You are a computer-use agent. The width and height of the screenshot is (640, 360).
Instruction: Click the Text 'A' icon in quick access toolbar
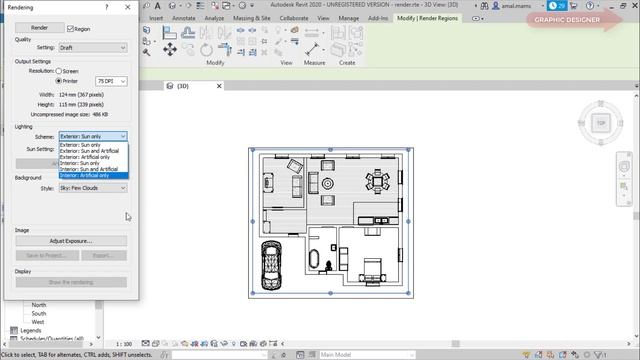click(158, 6)
